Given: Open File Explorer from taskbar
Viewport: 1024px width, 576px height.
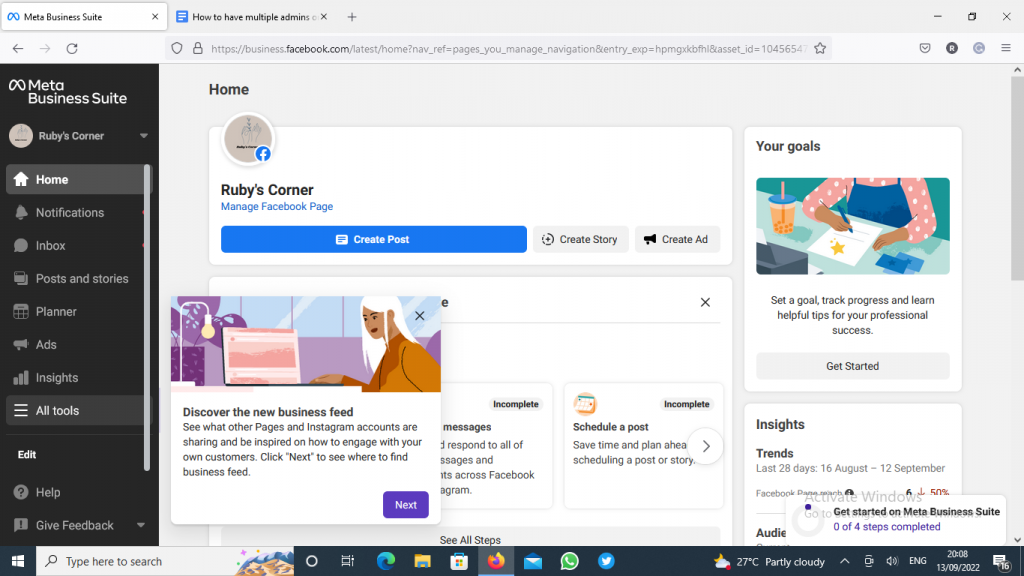Looking at the screenshot, I should (x=423, y=561).
